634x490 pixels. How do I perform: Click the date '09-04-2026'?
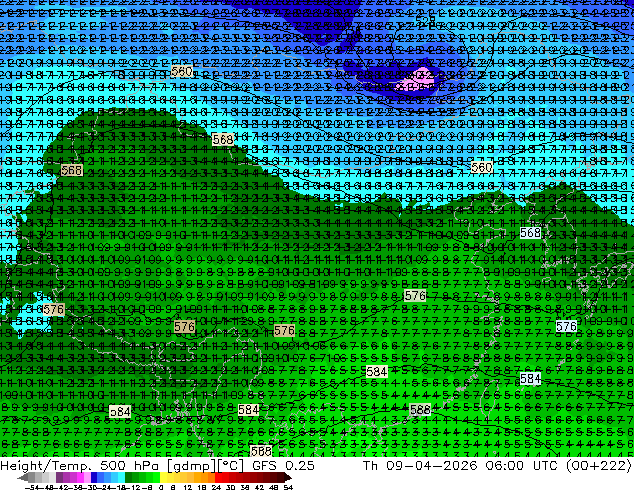point(431,465)
